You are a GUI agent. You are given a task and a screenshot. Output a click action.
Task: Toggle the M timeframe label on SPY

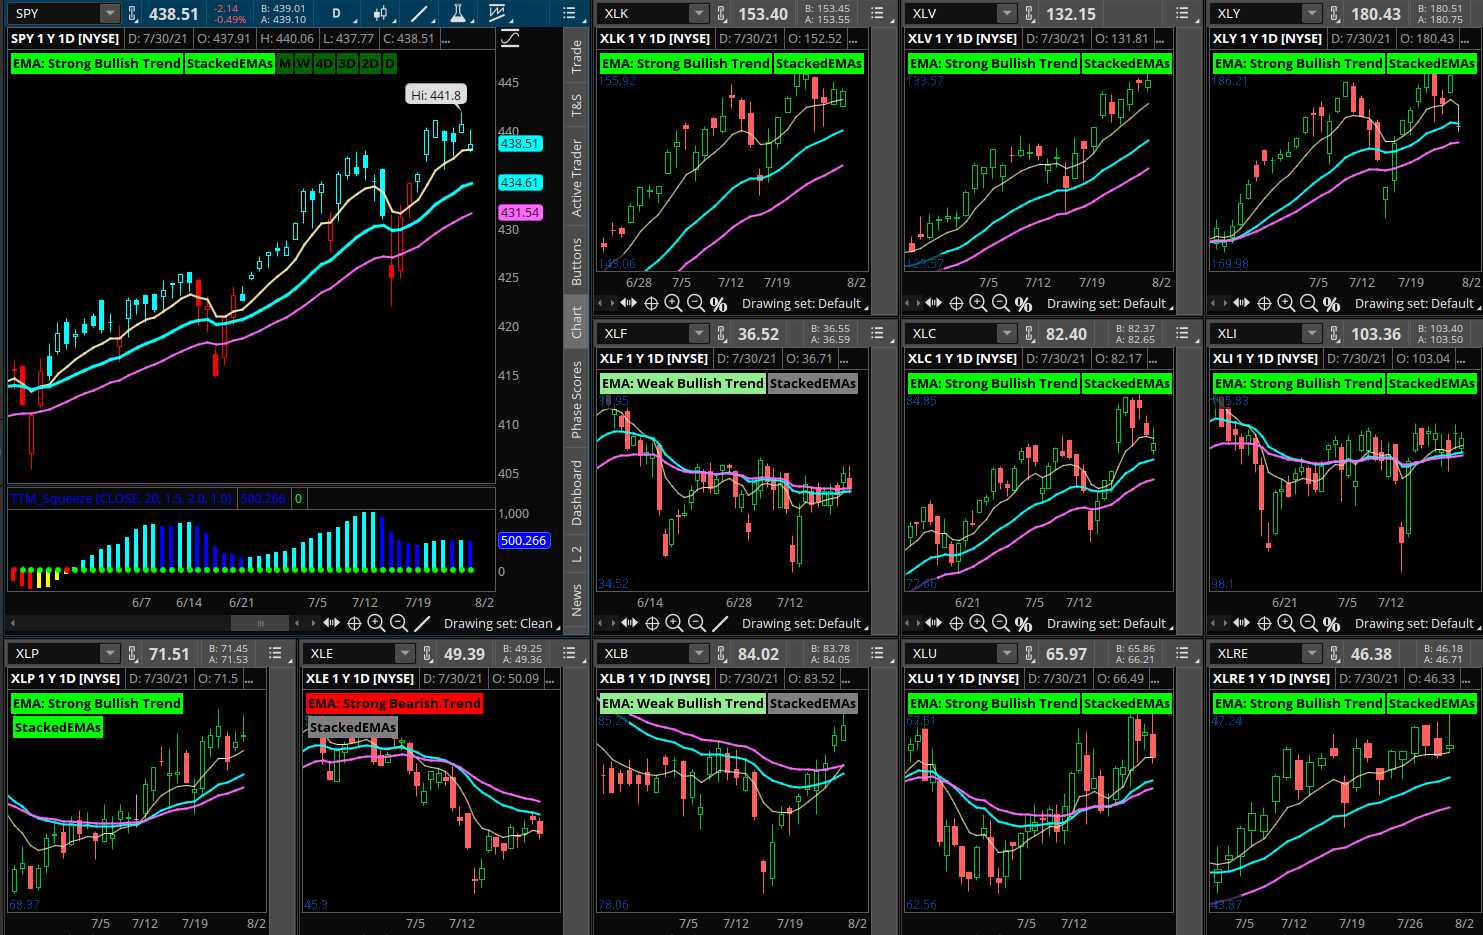pos(285,63)
